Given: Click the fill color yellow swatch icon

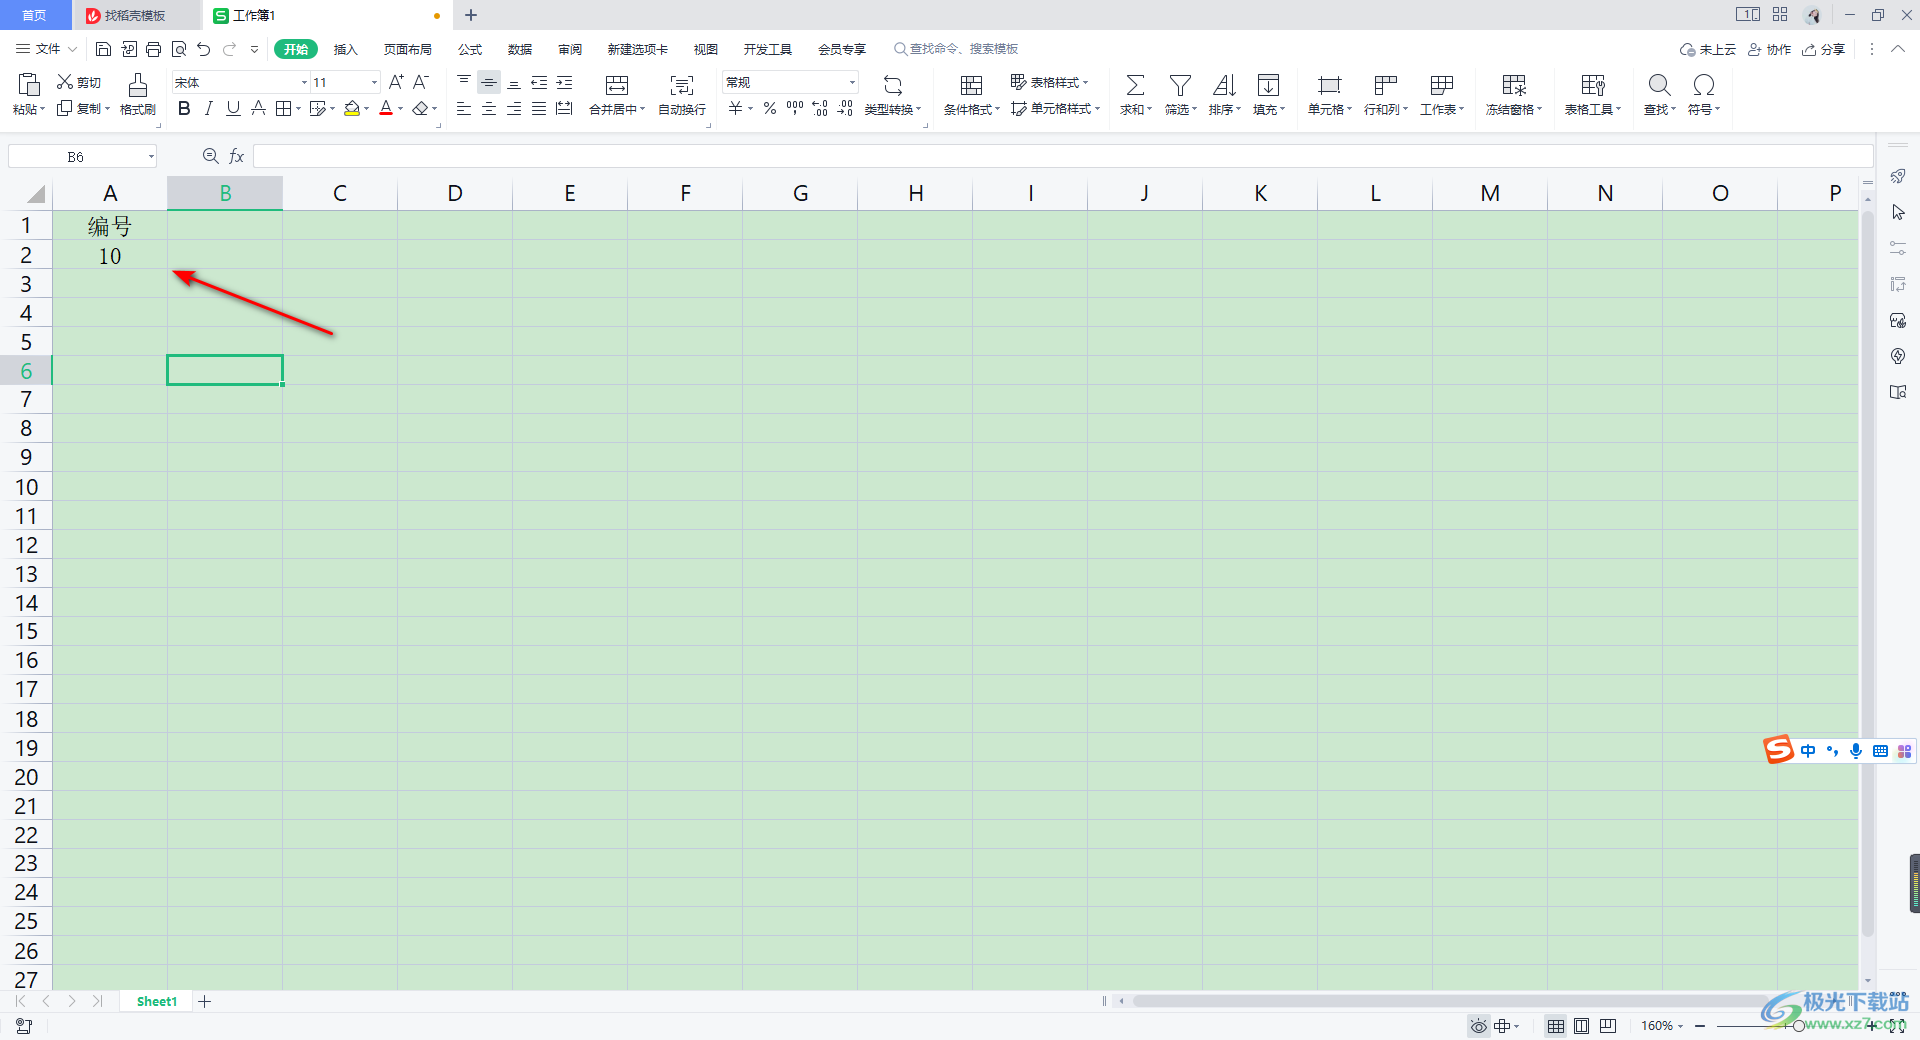Looking at the screenshot, I should pos(352,108).
